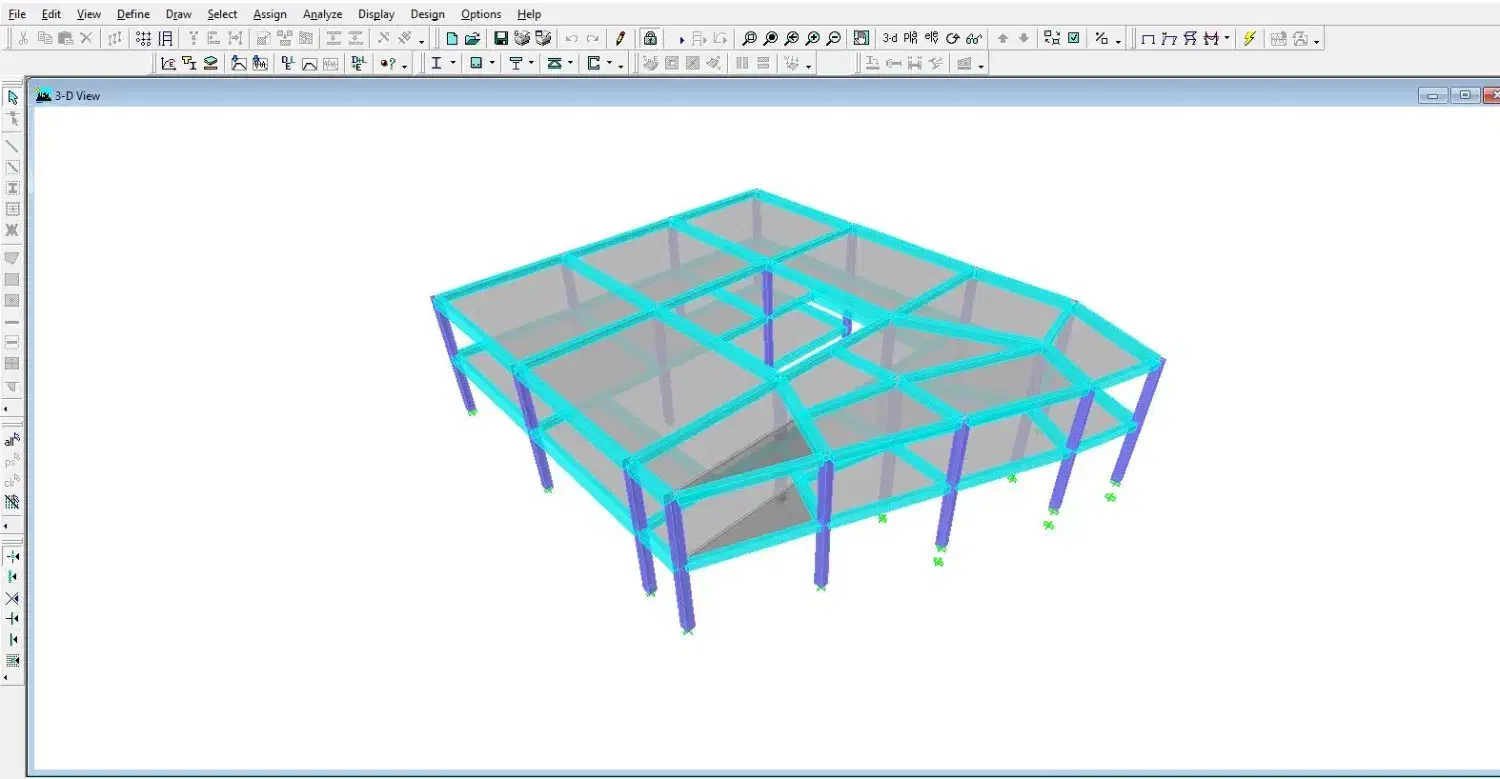Toggle the Lock model padlock
The height and width of the screenshot is (779, 1500).
coord(650,39)
